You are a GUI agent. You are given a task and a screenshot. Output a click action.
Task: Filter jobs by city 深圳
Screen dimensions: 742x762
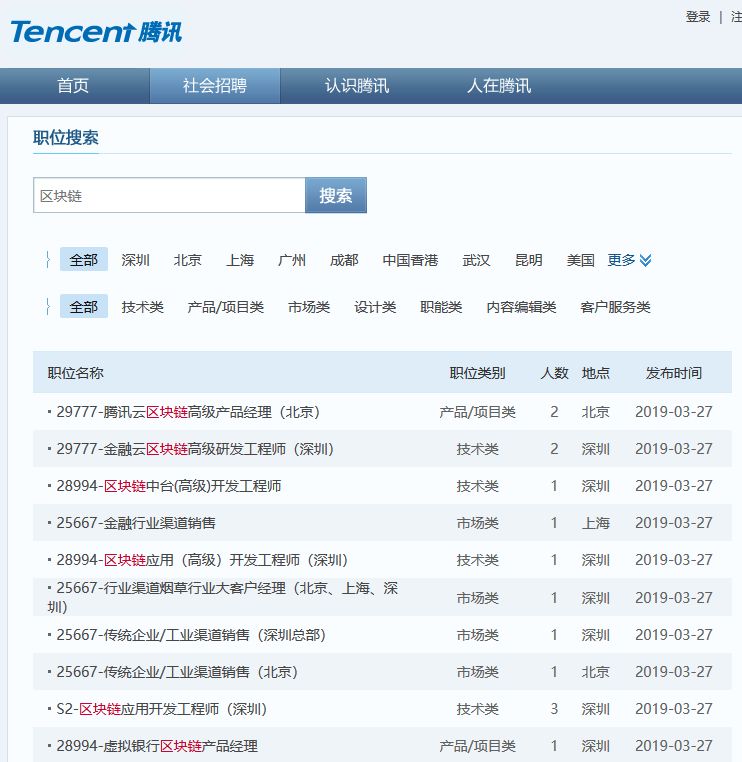(x=136, y=260)
